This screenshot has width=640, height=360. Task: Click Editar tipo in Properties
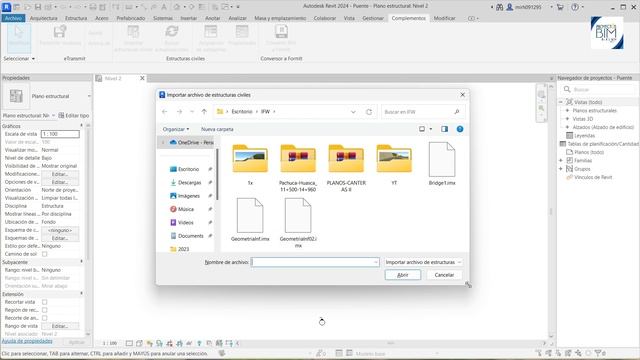73,116
